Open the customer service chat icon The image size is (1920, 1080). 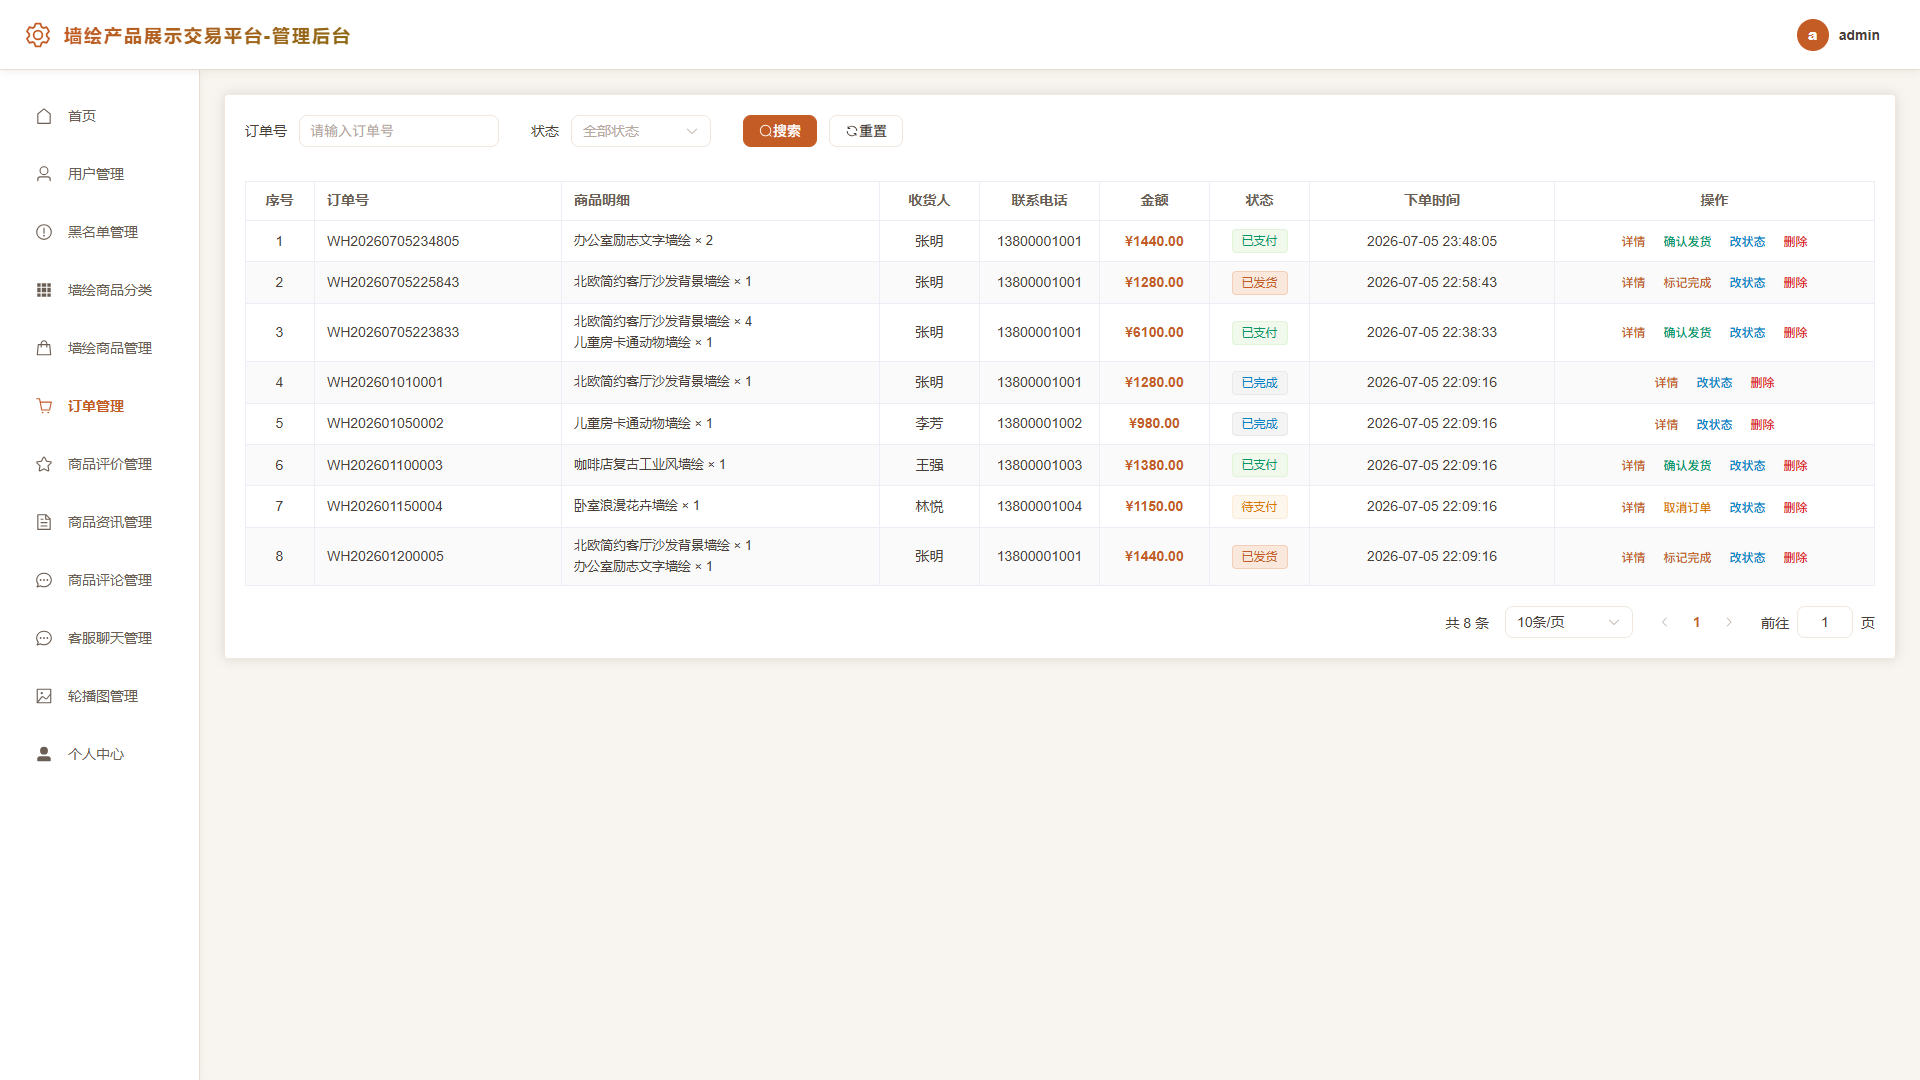pyautogui.click(x=44, y=638)
